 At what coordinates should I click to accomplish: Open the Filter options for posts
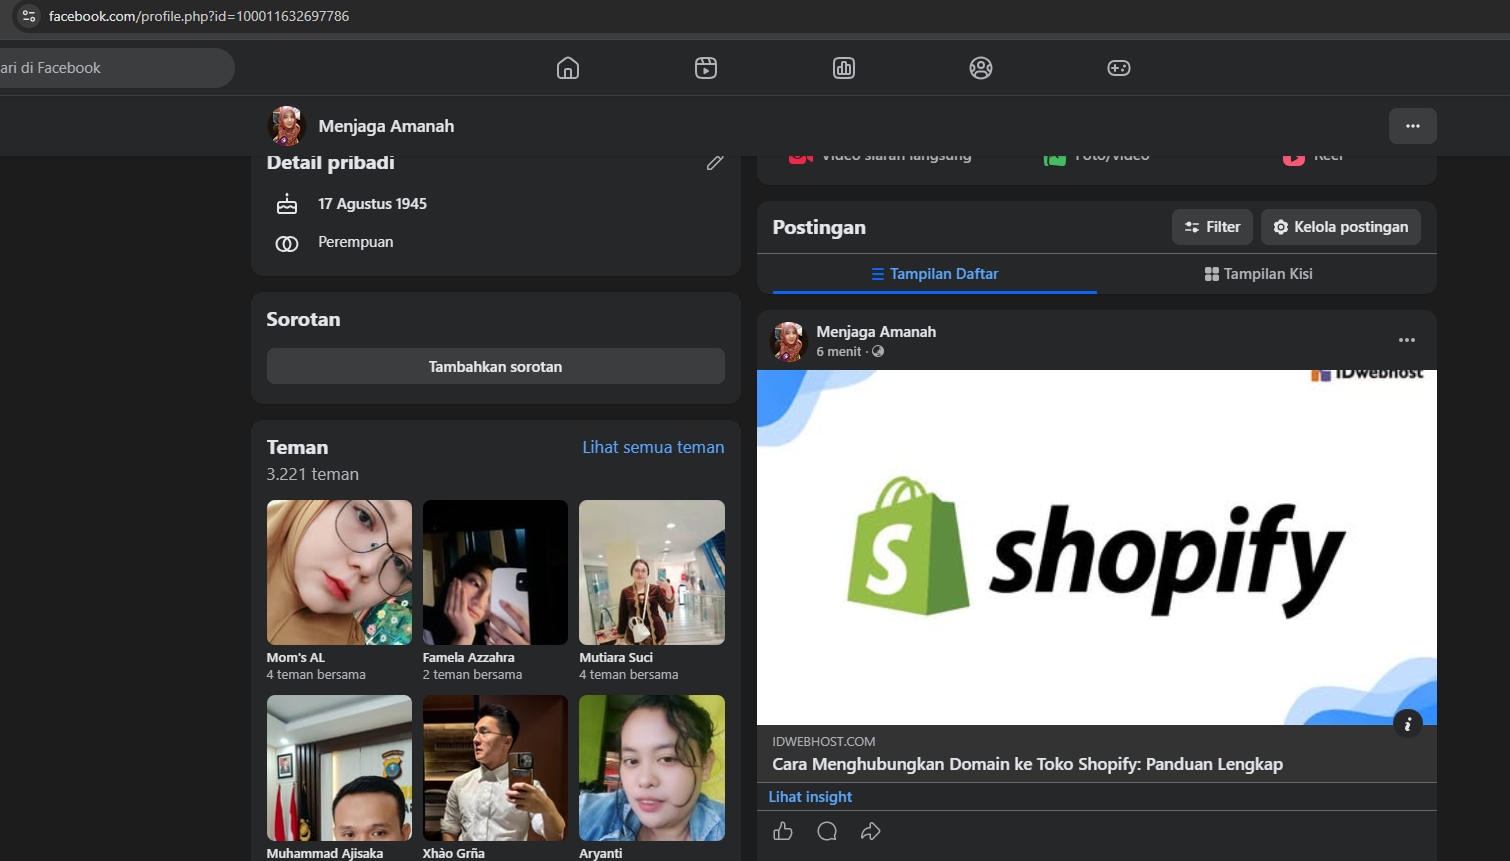coord(1212,227)
